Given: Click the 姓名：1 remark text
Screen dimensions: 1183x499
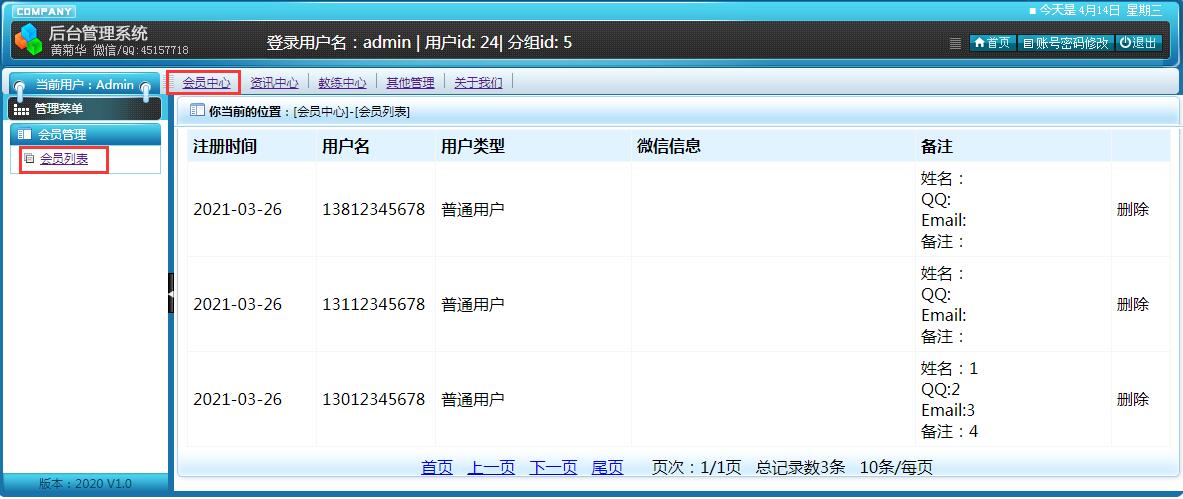Looking at the screenshot, I should pos(949,368).
